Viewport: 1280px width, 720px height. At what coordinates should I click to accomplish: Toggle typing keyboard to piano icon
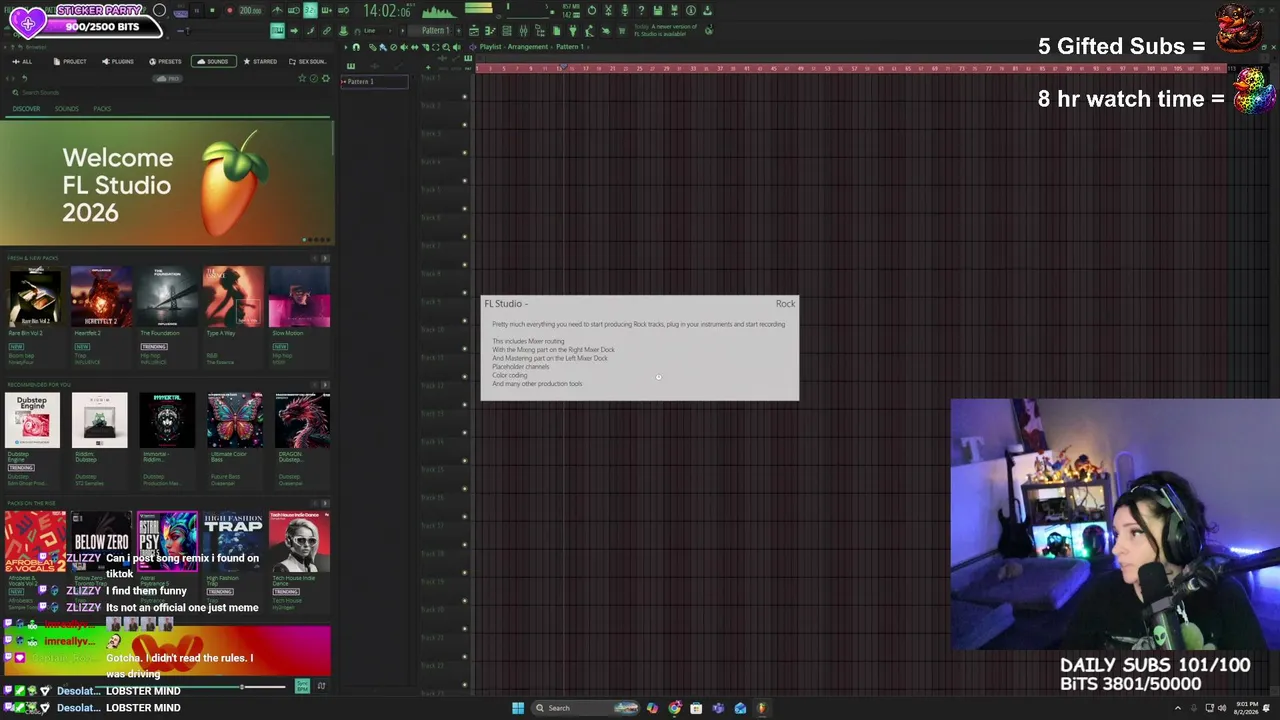coord(278,31)
